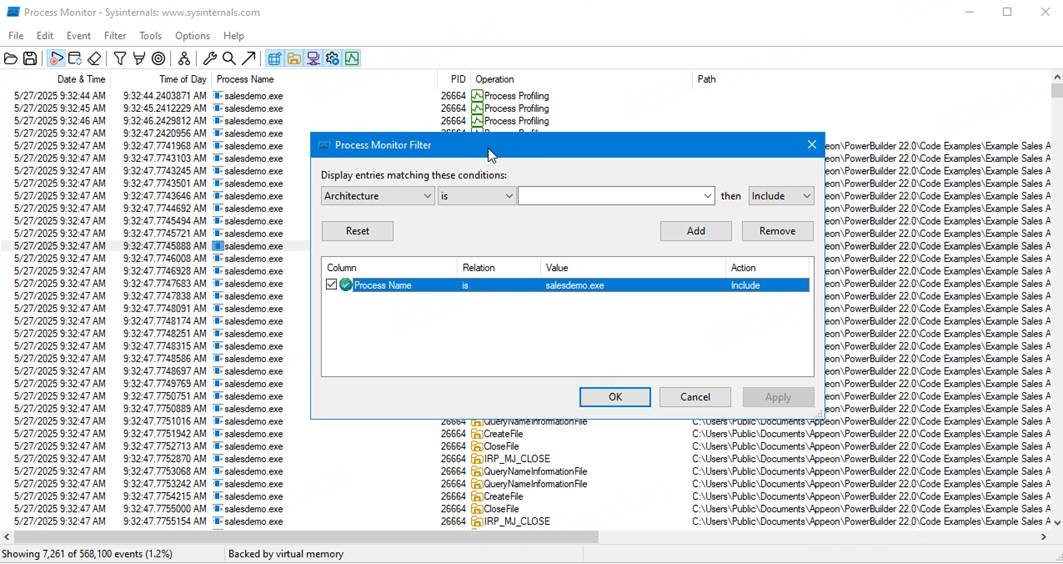The height and width of the screenshot is (564, 1063).
Task: Open the File menu
Action: pyautogui.click(x=16, y=36)
